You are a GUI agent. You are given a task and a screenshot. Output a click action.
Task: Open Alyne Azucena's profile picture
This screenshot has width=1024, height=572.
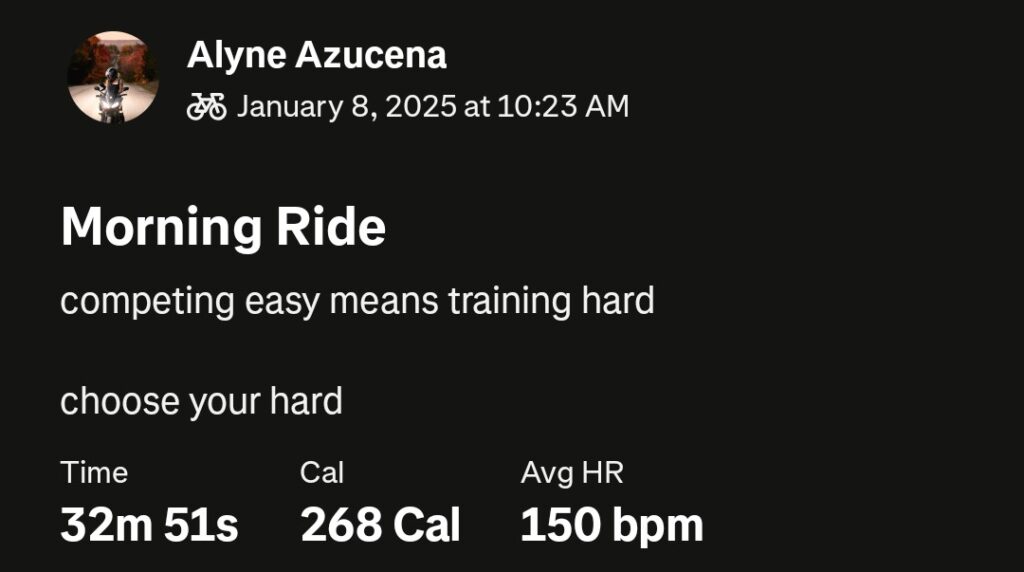pyautogui.click(x=113, y=77)
